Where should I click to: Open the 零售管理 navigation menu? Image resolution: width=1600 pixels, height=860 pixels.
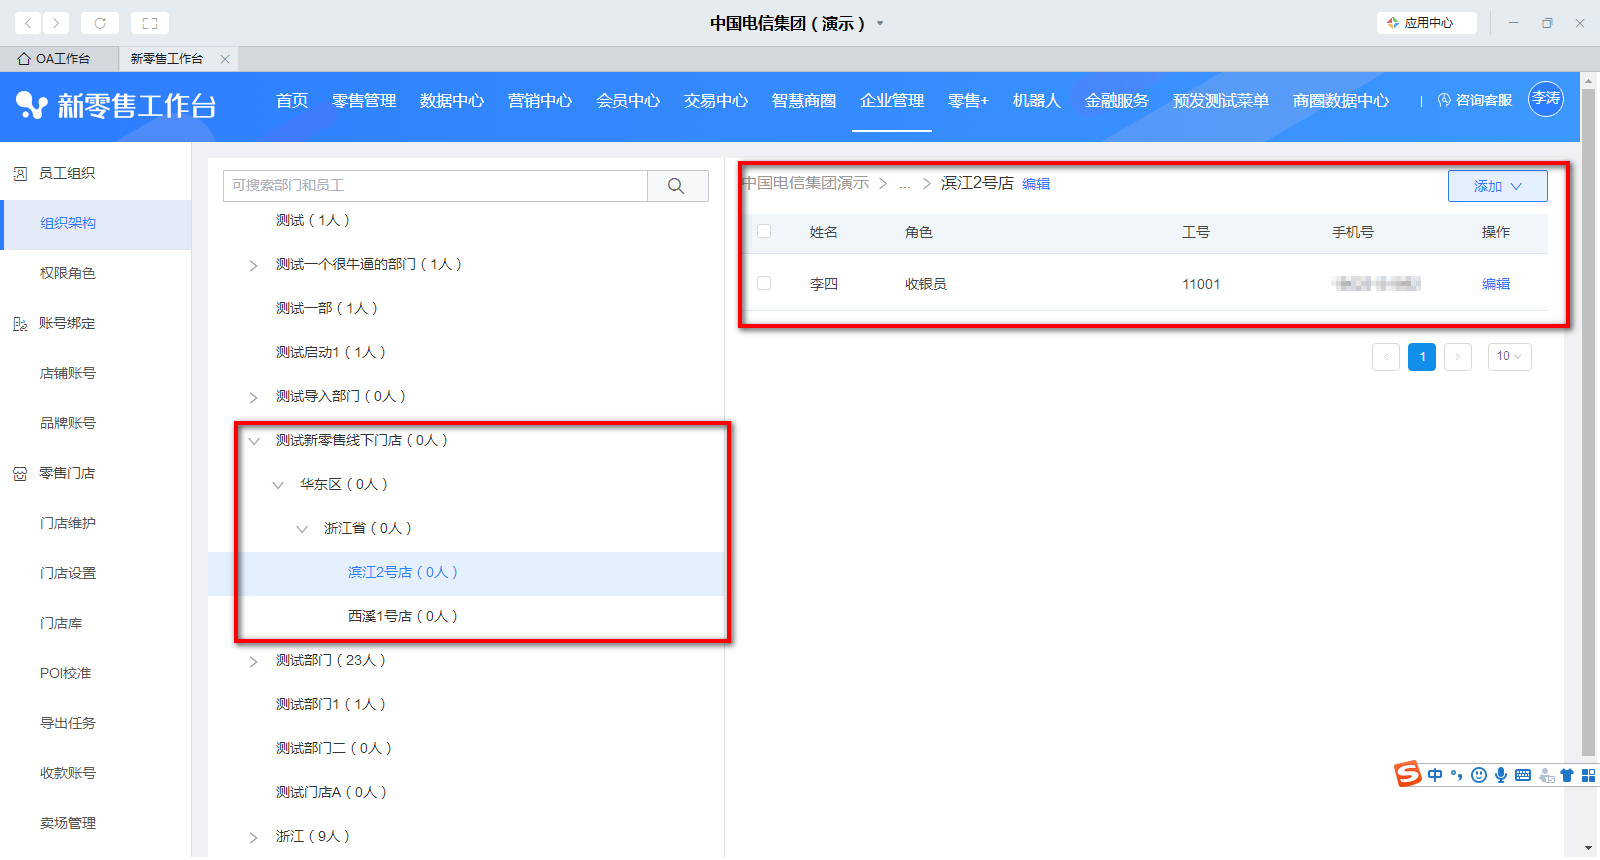[x=364, y=101]
